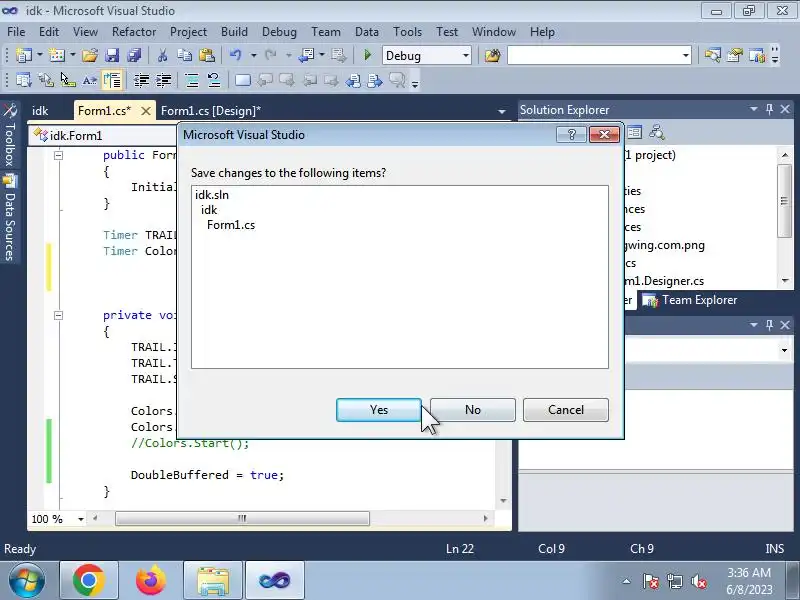Collapse the private void method region
Image resolution: width=800 pixels, height=600 pixels.
tap(59, 315)
